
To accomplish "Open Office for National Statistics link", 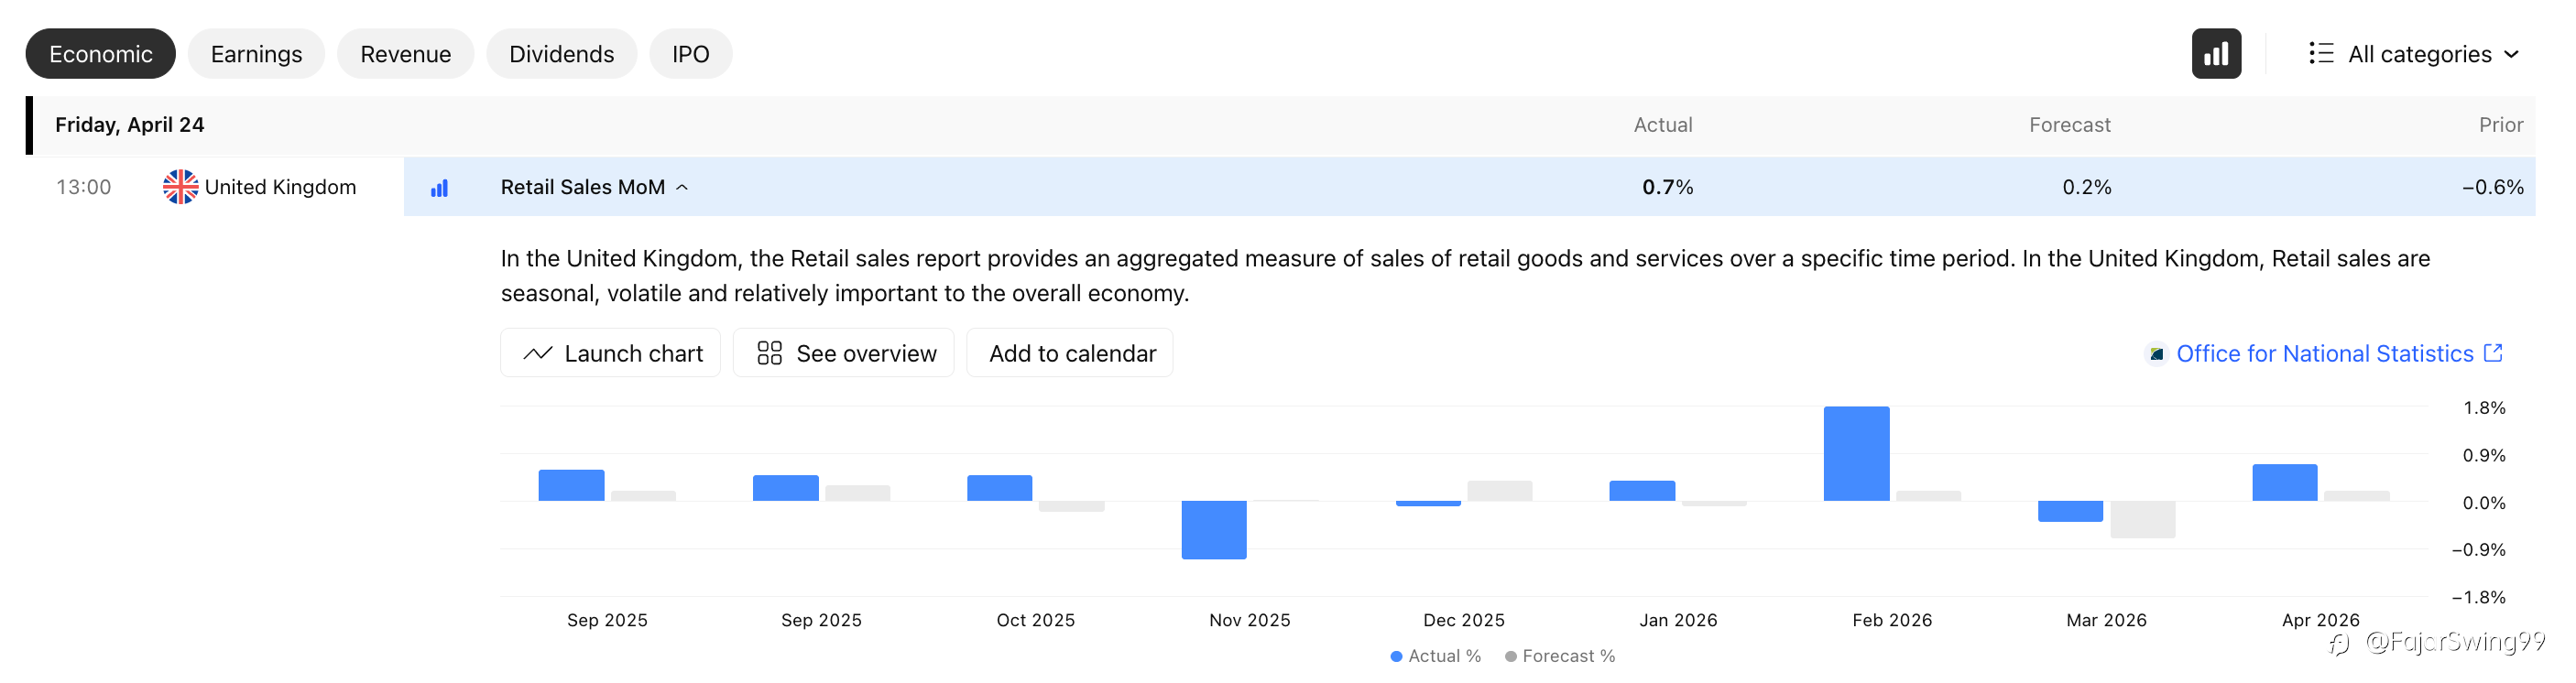I will (2324, 353).
